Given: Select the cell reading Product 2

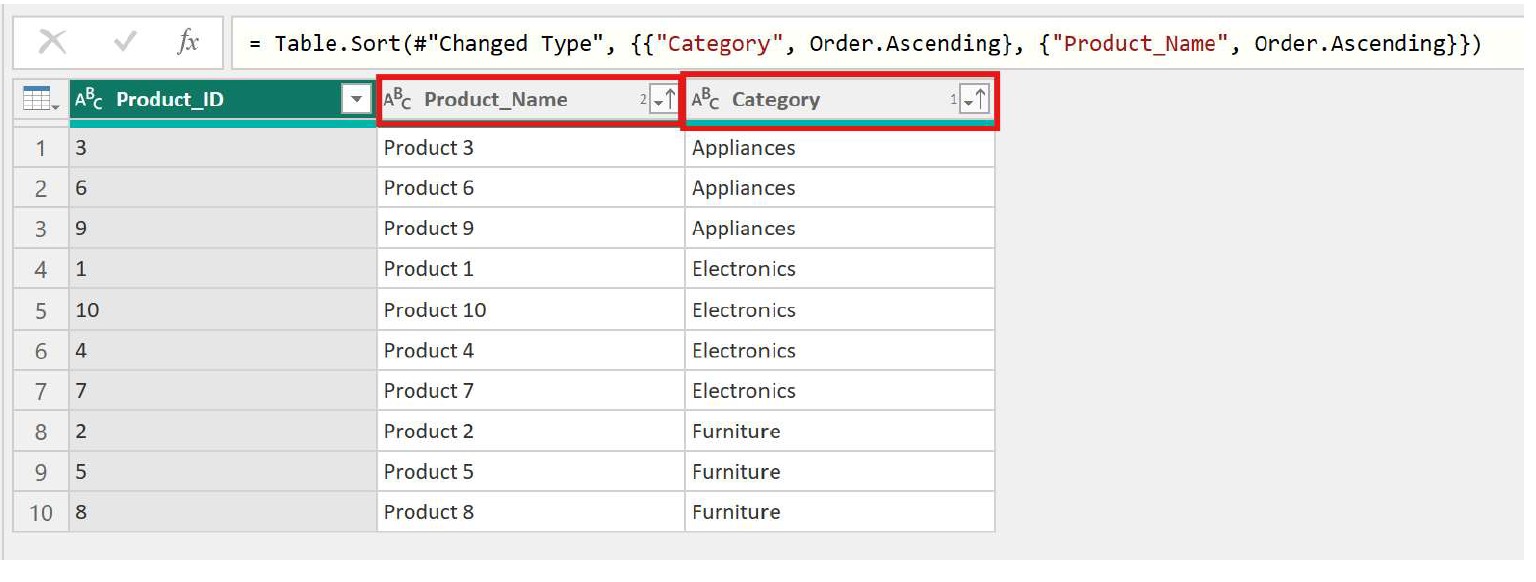Looking at the screenshot, I should 531,431.
